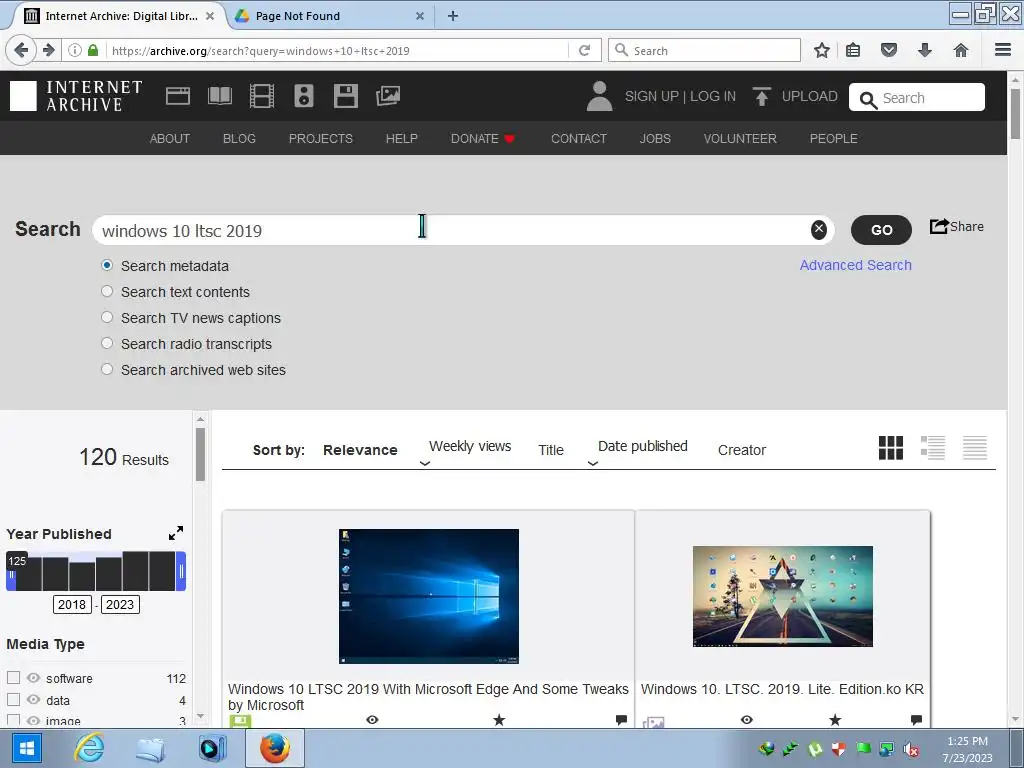Viewport: 1024px width, 768px height.
Task: Click the GO search button
Action: (x=881, y=230)
